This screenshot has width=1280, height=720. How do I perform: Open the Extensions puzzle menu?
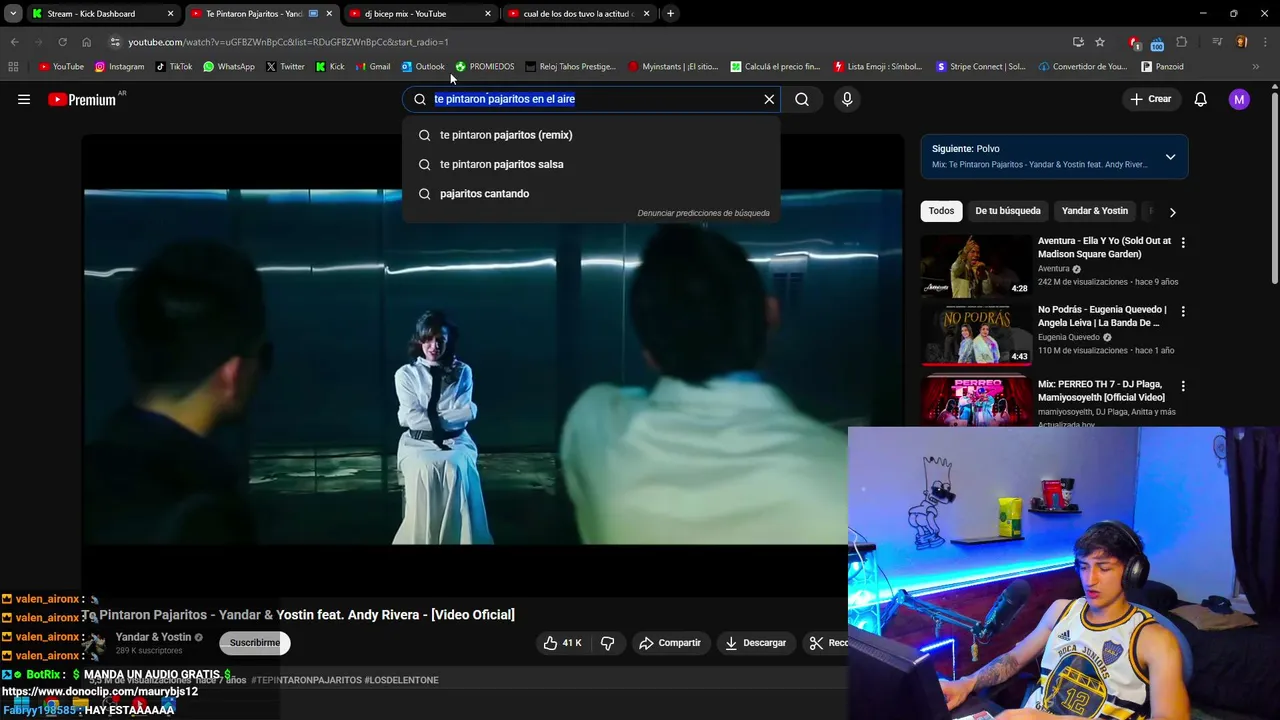pos(1182,42)
